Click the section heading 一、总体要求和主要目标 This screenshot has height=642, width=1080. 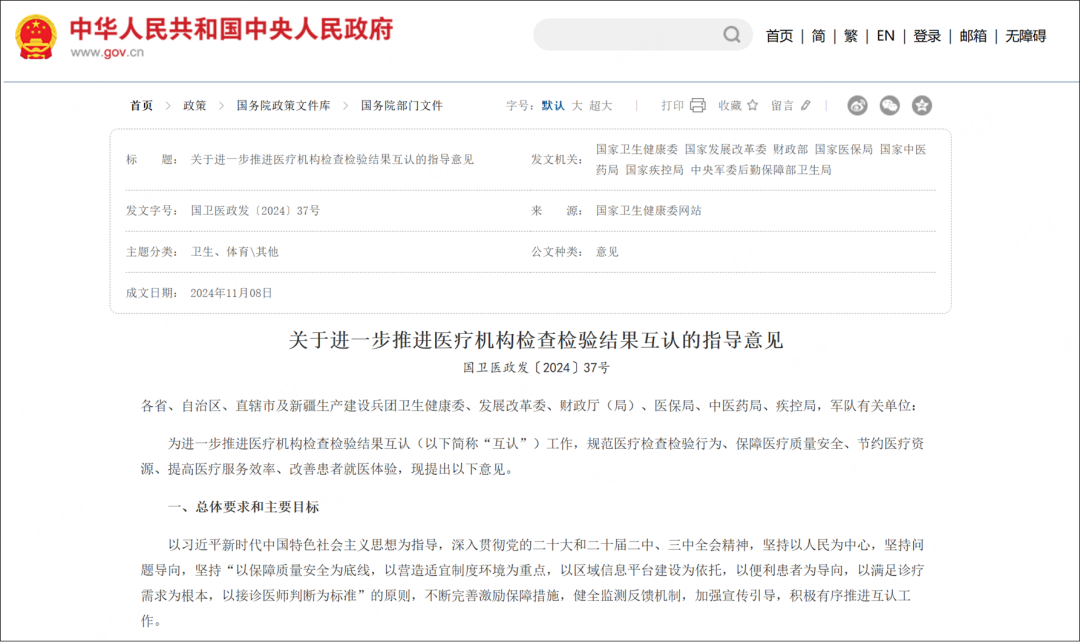244,508
